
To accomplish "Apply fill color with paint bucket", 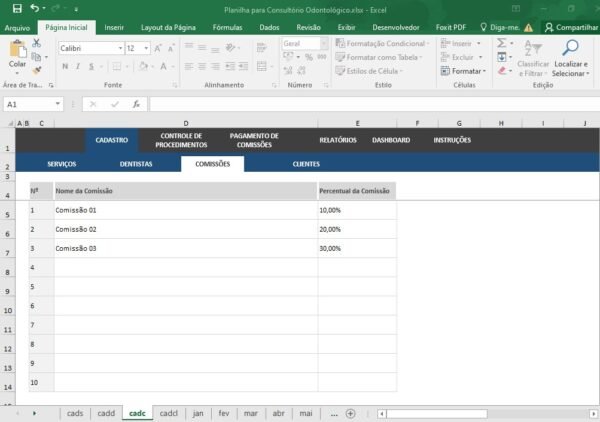I will [143, 67].
